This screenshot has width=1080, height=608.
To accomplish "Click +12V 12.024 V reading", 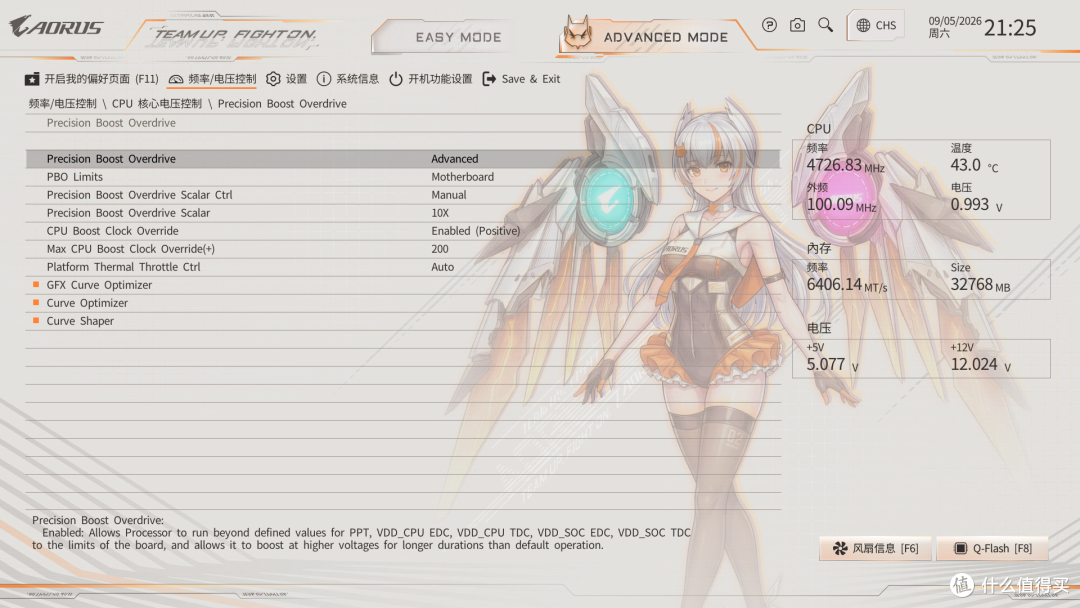I will (x=981, y=364).
